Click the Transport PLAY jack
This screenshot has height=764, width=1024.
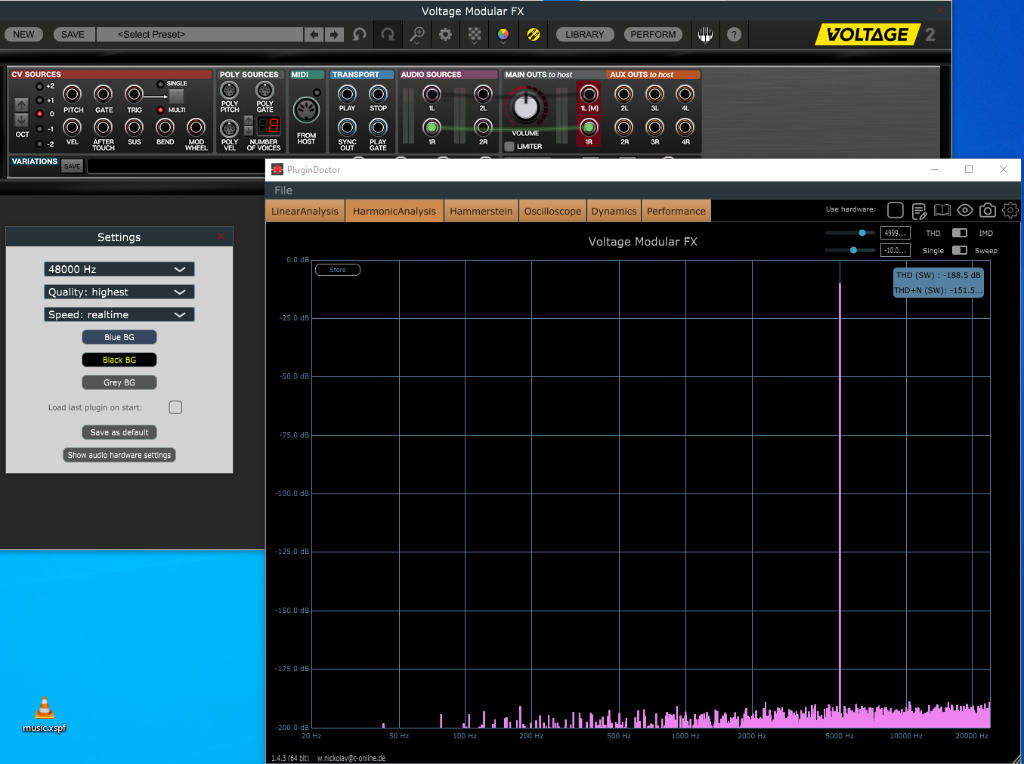click(347, 94)
